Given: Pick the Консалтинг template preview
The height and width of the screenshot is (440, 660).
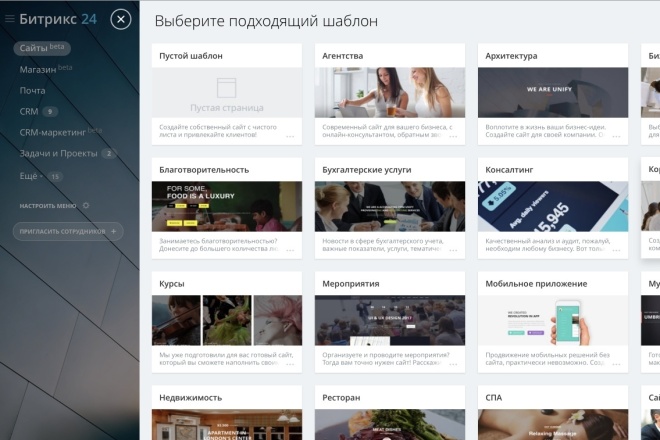Looking at the screenshot, I should tap(553, 206).
